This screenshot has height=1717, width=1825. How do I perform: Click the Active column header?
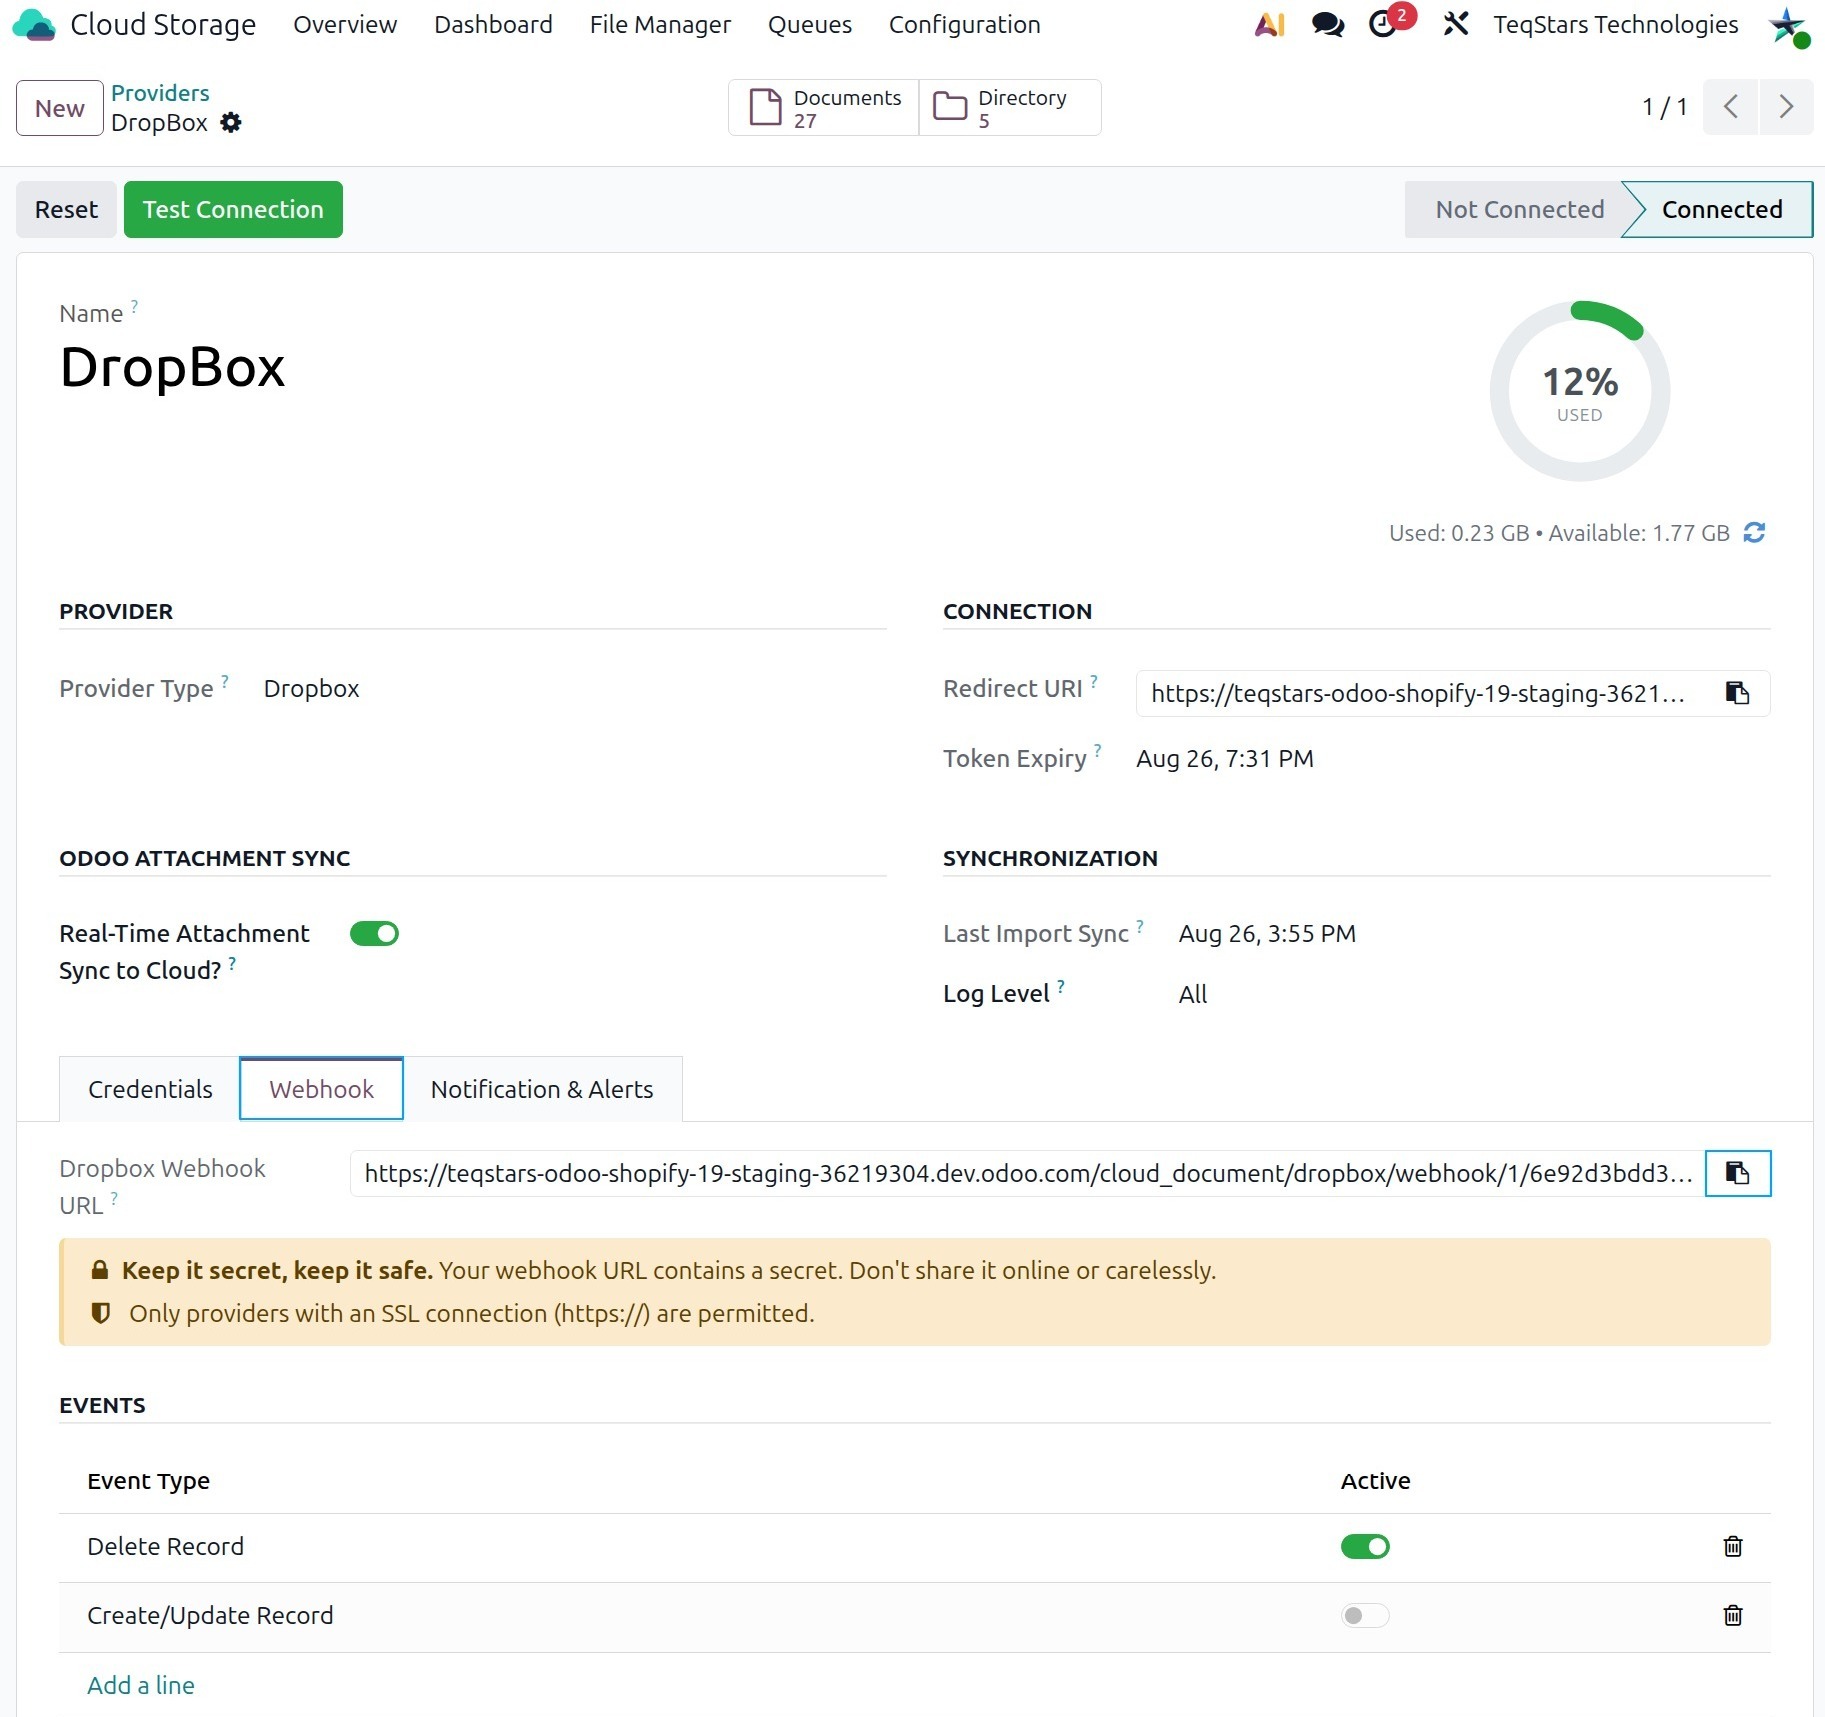(1375, 1481)
